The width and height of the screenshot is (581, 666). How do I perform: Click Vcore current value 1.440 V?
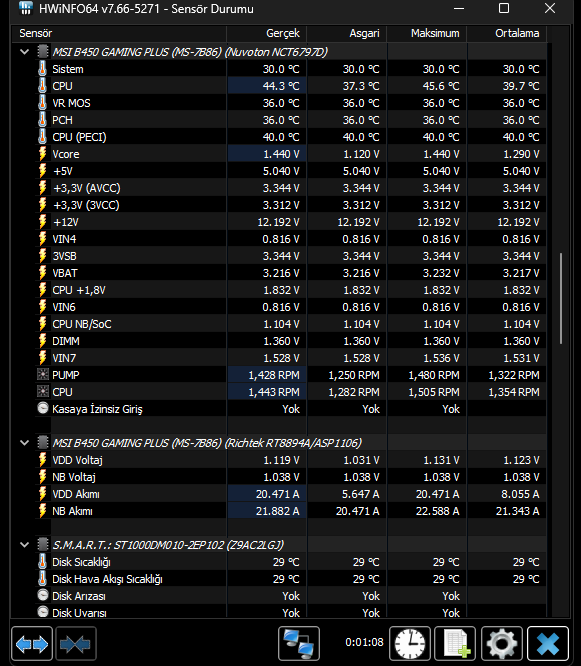281,154
